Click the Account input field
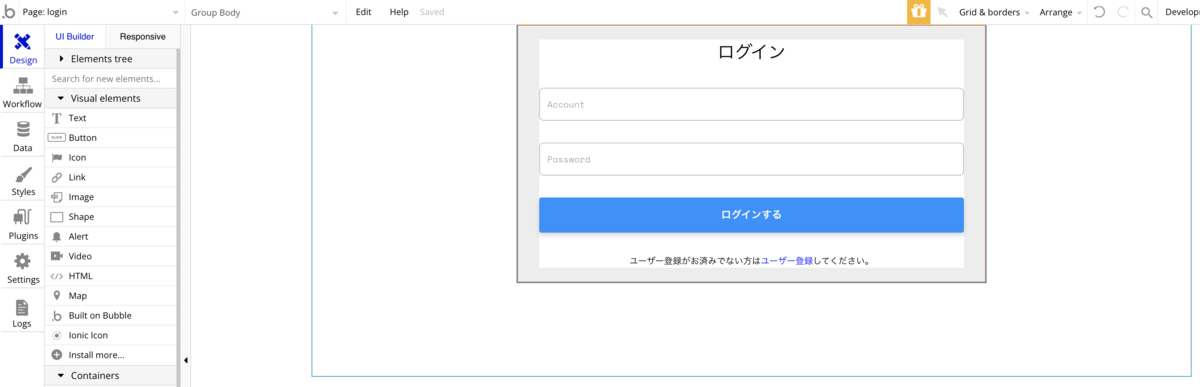1200x387 pixels. pyautogui.click(x=751, y=104)
